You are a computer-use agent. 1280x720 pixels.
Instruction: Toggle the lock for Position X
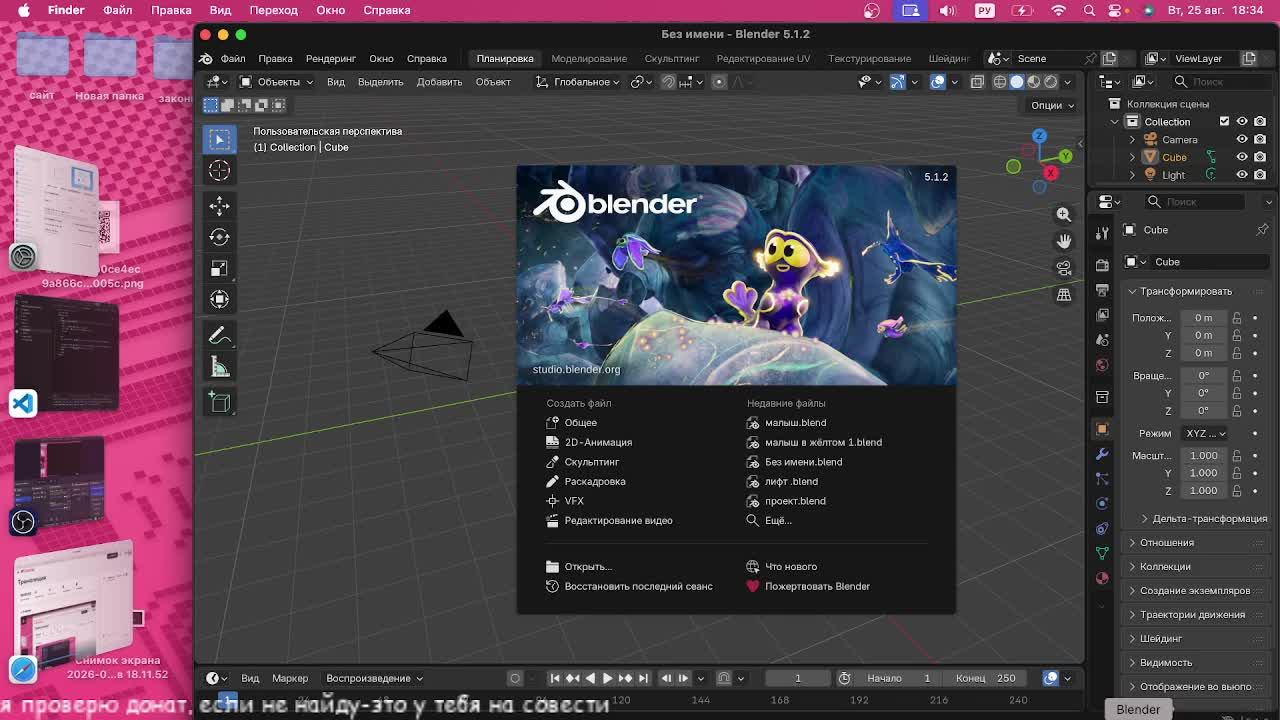[x=1237, y=318]
